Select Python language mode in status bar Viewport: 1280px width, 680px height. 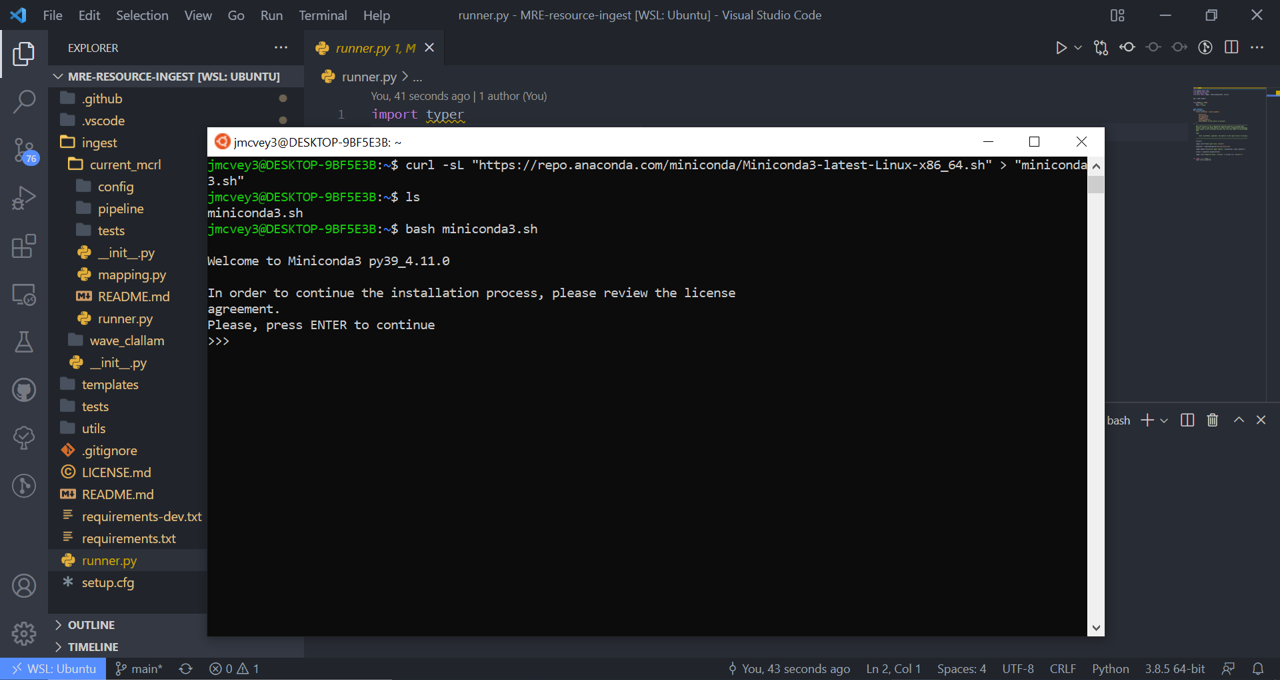click(1110, 669)
